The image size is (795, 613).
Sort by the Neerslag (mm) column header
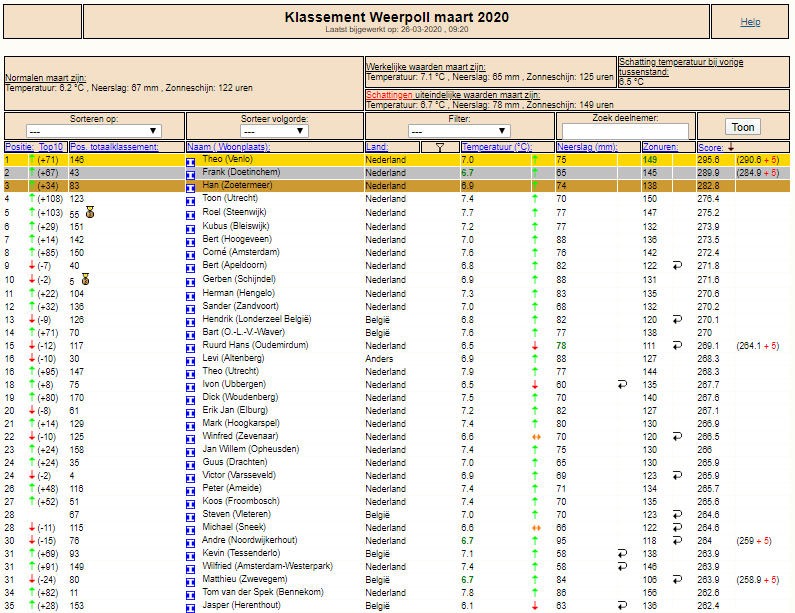click(x=587, y=147)
